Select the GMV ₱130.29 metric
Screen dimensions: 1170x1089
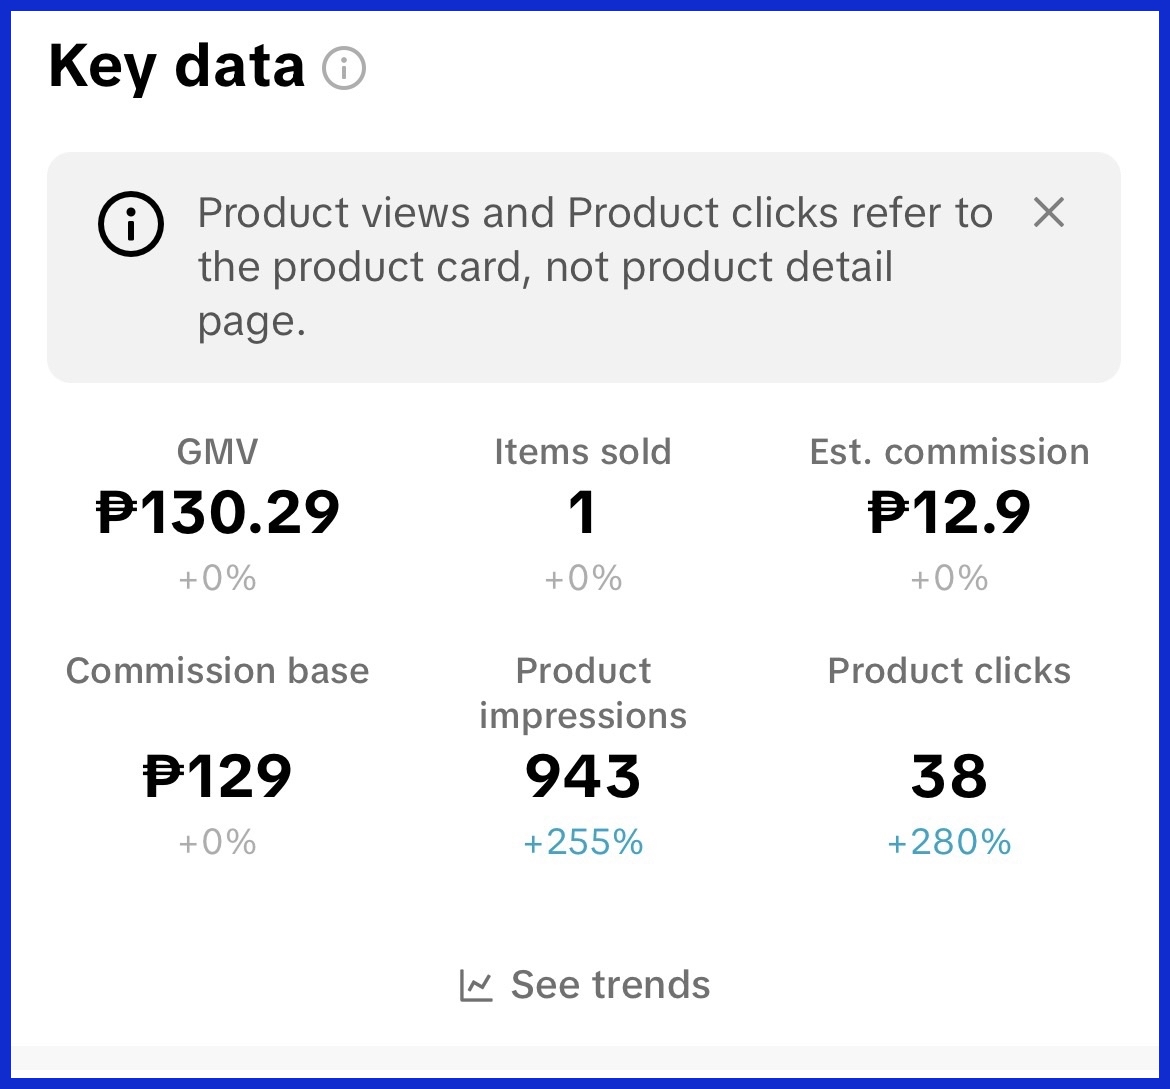pos(218,512)
